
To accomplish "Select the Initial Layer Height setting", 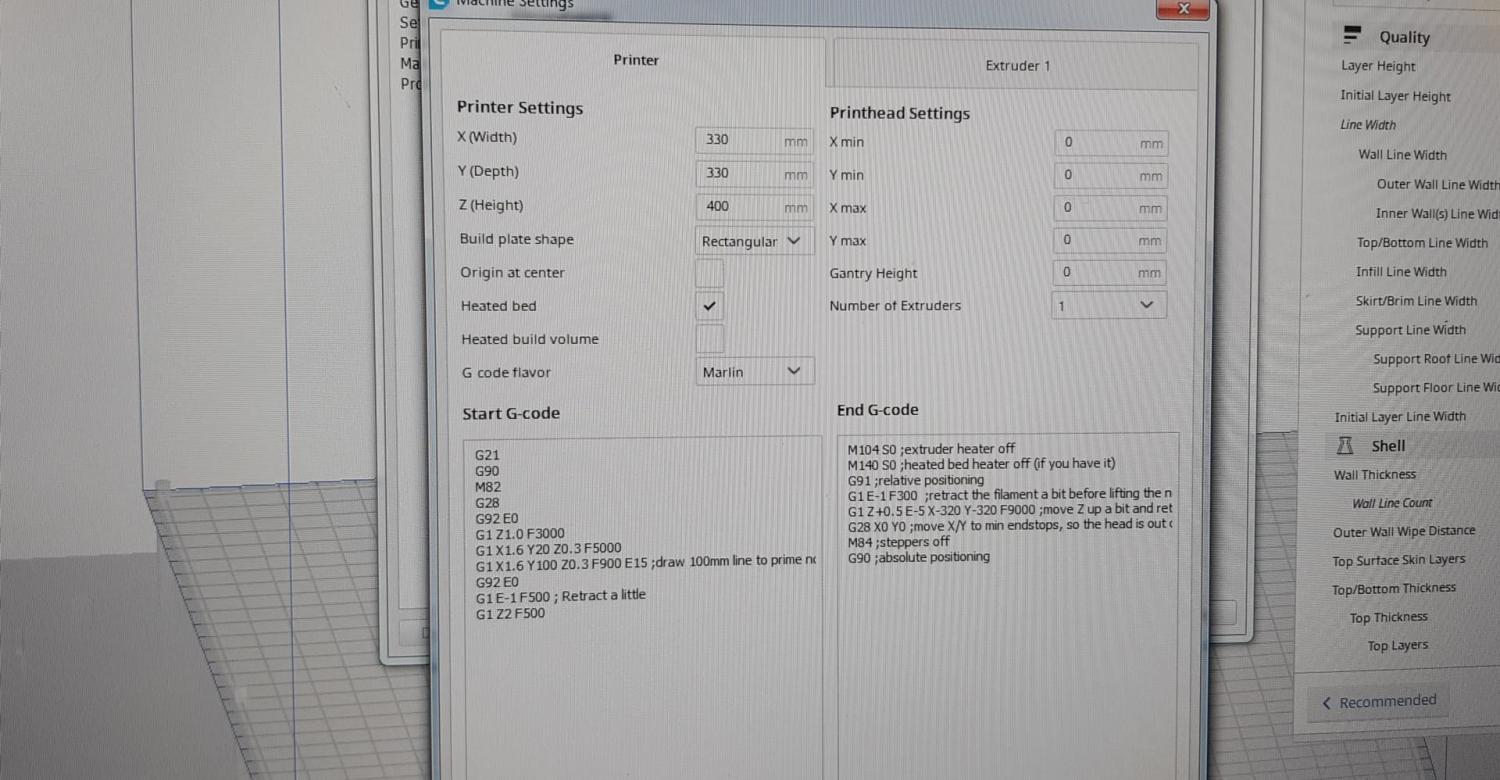I will (1395, 96).
